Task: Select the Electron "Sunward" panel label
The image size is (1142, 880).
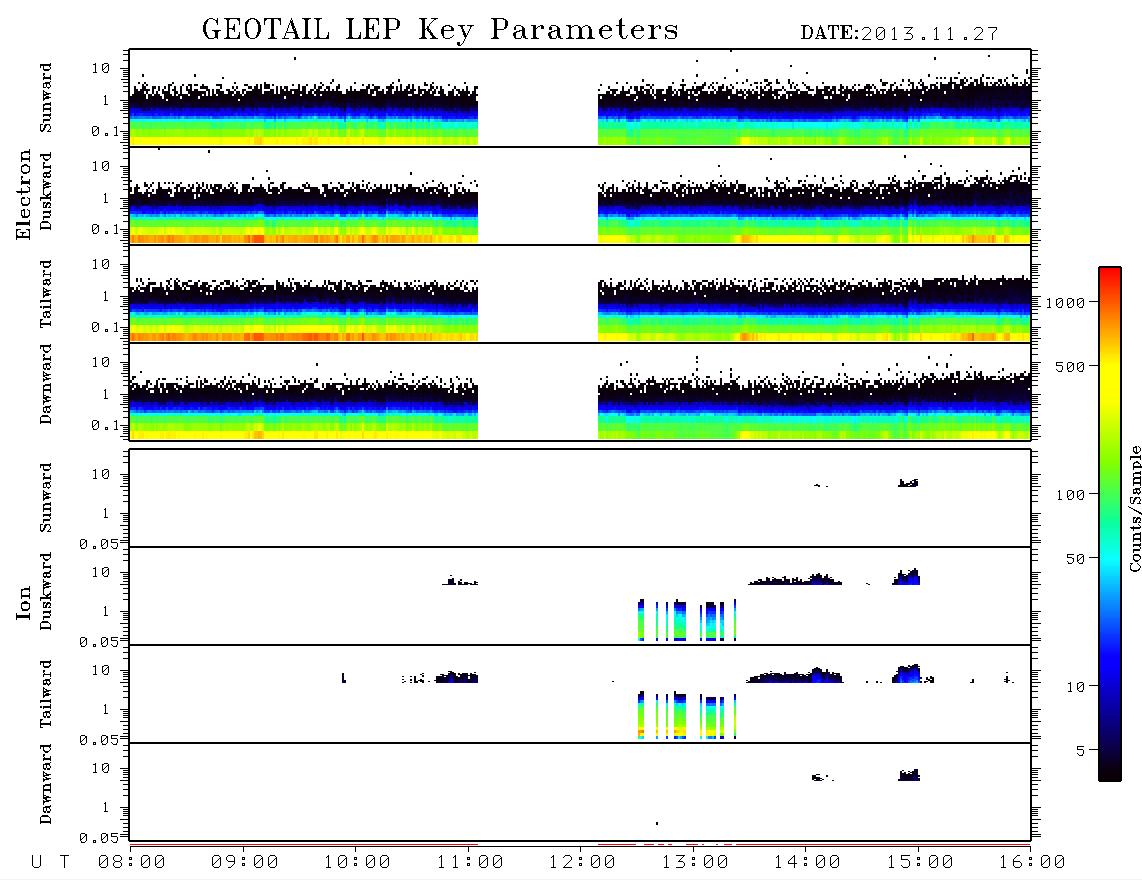Action: [46, 98]
